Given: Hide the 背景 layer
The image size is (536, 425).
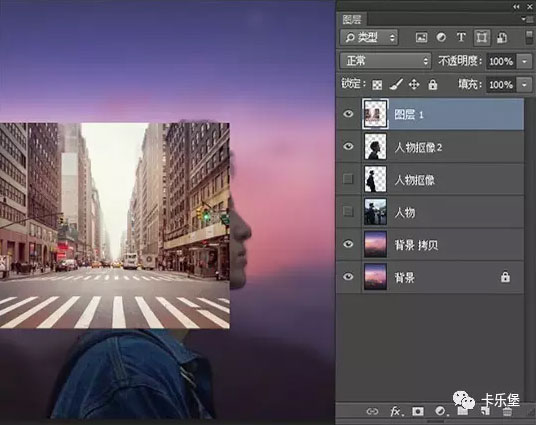Looking at the screenshot, I should [348, 276].
